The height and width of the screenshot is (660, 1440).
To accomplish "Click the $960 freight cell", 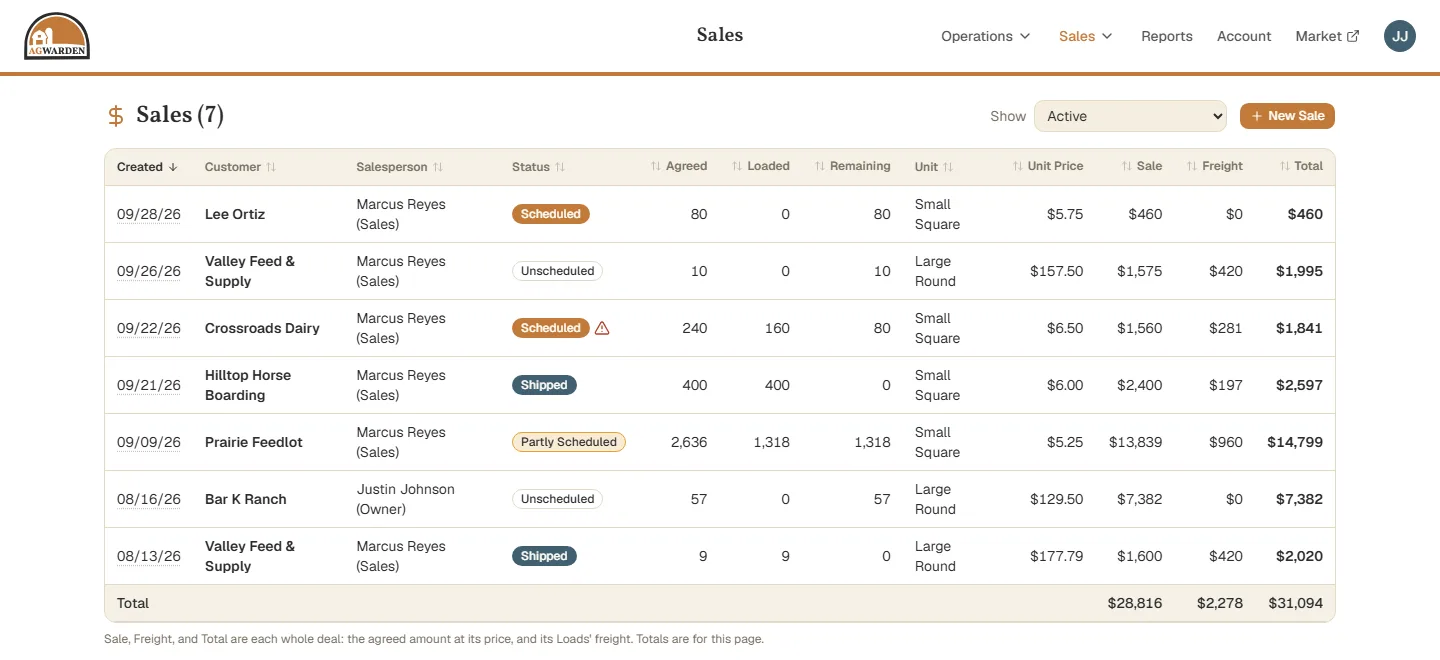I will 1226,442.
